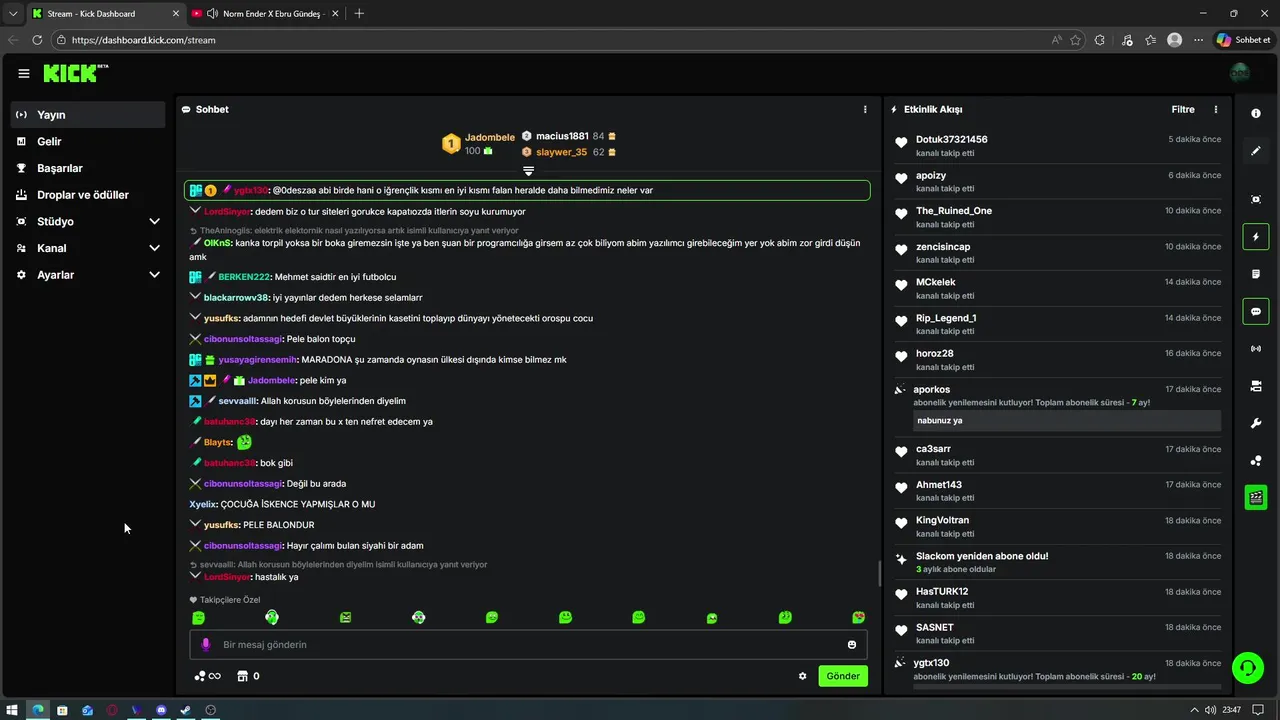Click the wrench tools icon in right toolbar
The image size is (1280, 720).
1256,423
